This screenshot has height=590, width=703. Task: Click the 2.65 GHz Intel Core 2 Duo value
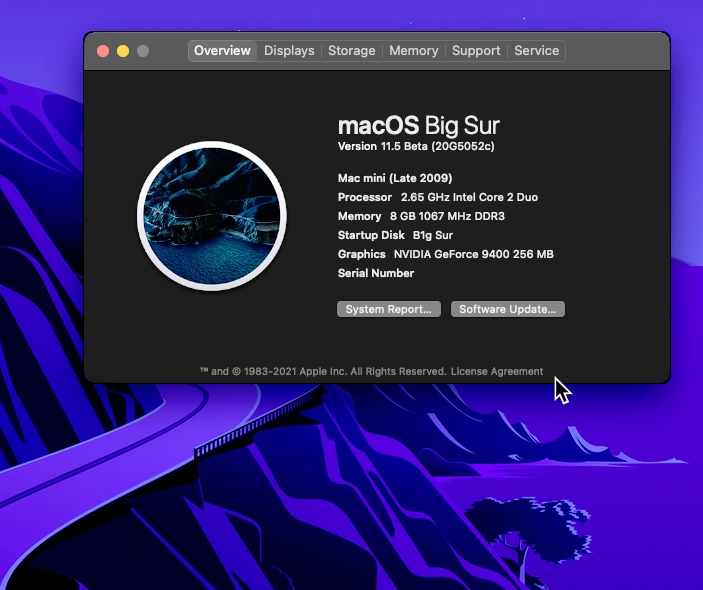coord(469,197)
